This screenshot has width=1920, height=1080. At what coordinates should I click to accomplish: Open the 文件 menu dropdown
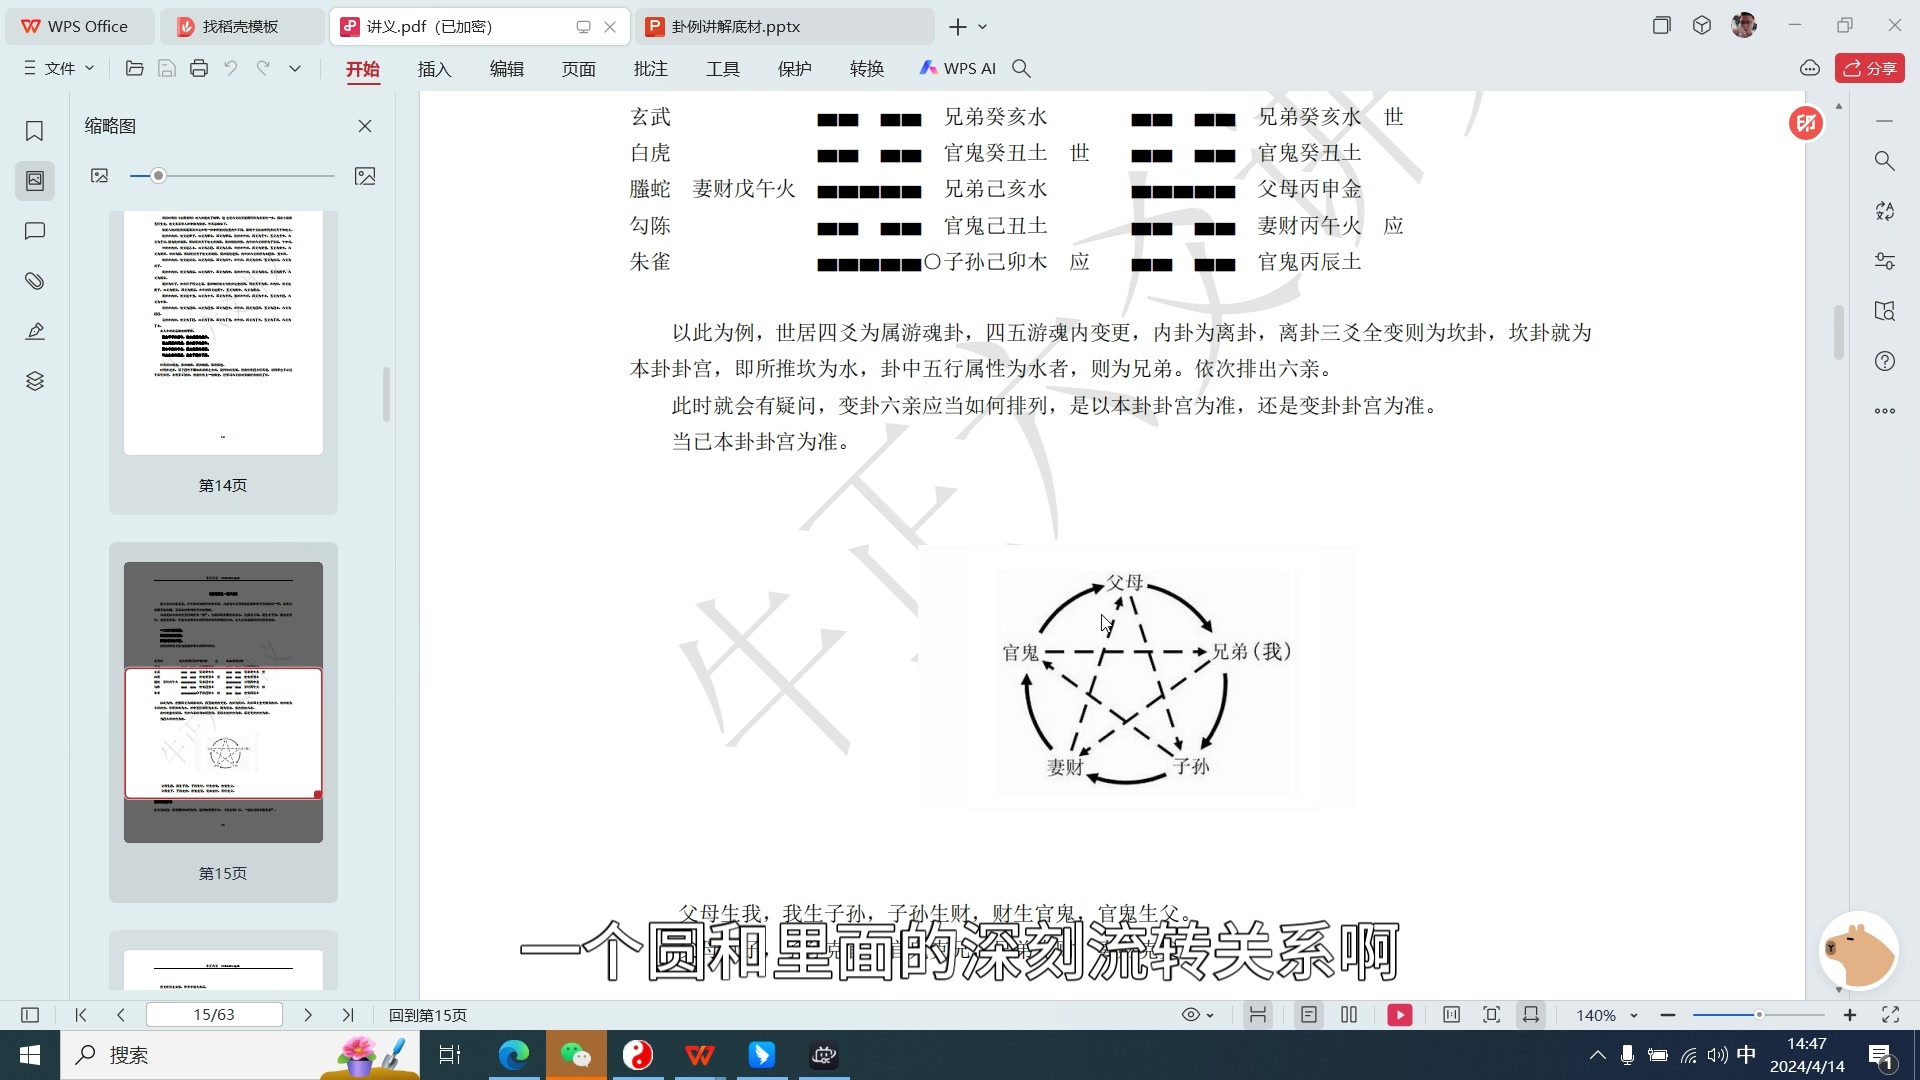(x=59, y=68)
